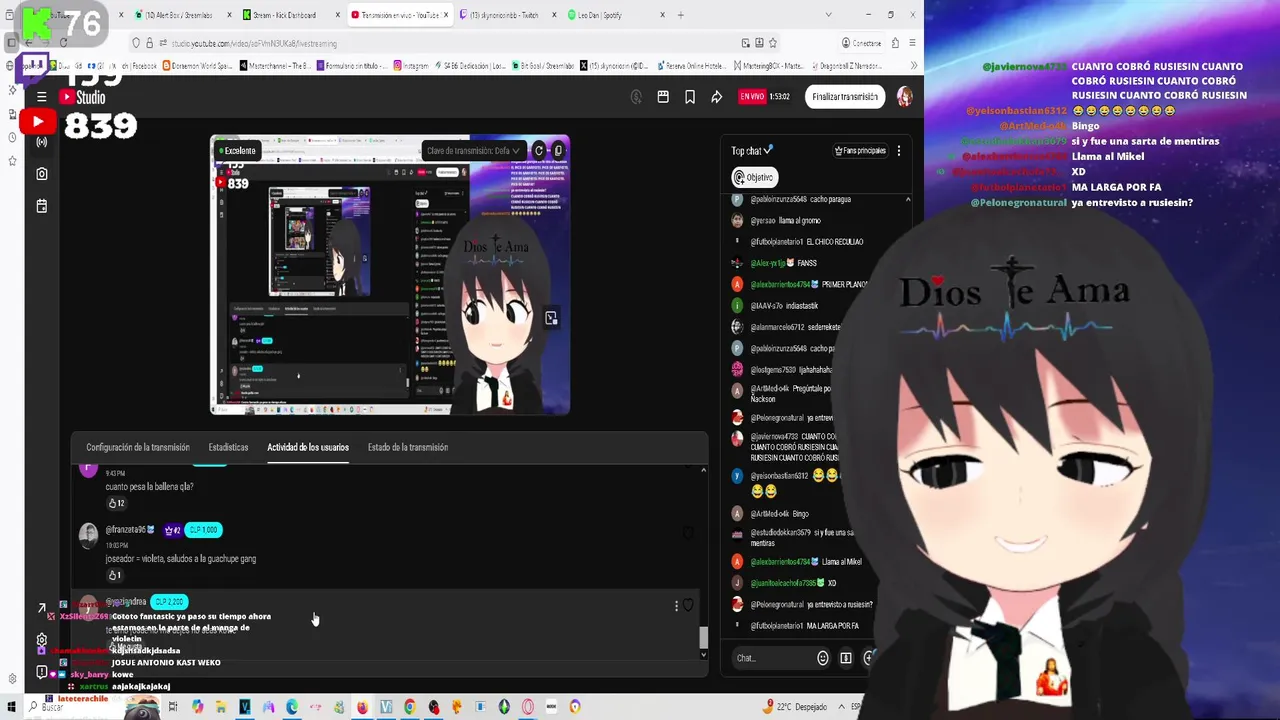Heart the CLP 2.200 Super Chat comment
Image resolution: width=1280 pixels, height=720 pixels.
click(688, 606)
